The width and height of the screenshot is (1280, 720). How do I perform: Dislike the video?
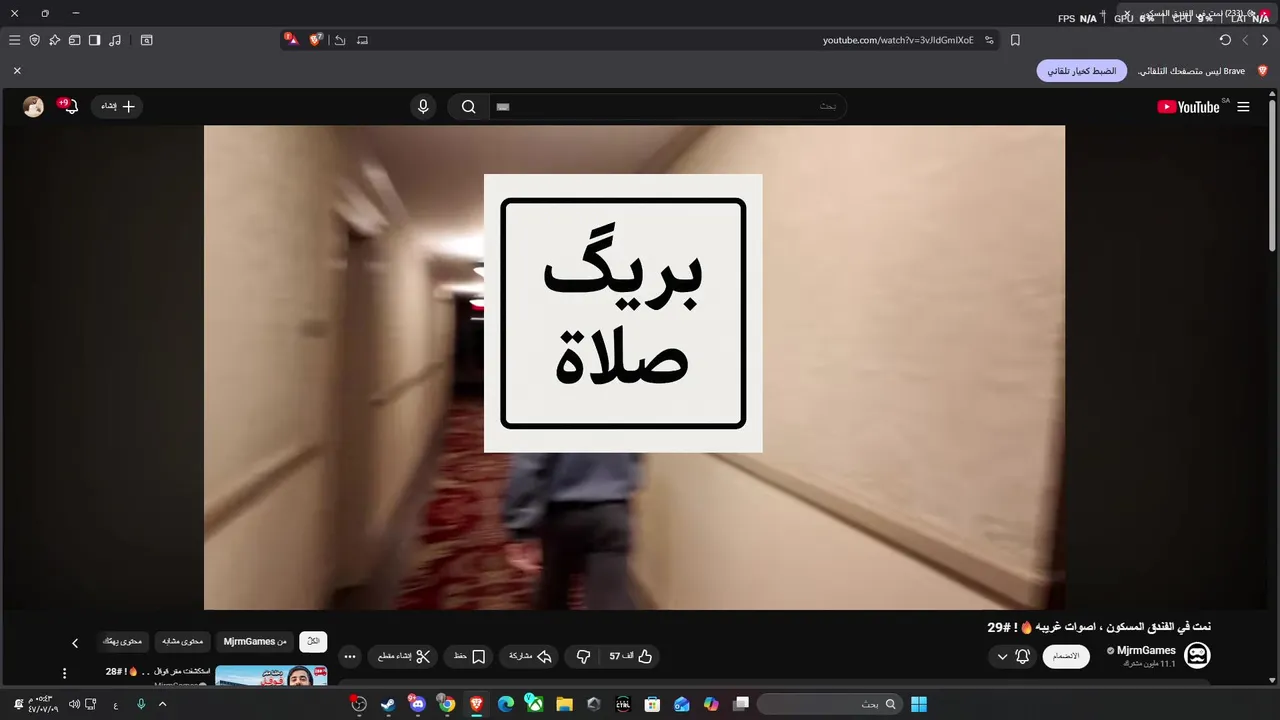click(583, 656)
